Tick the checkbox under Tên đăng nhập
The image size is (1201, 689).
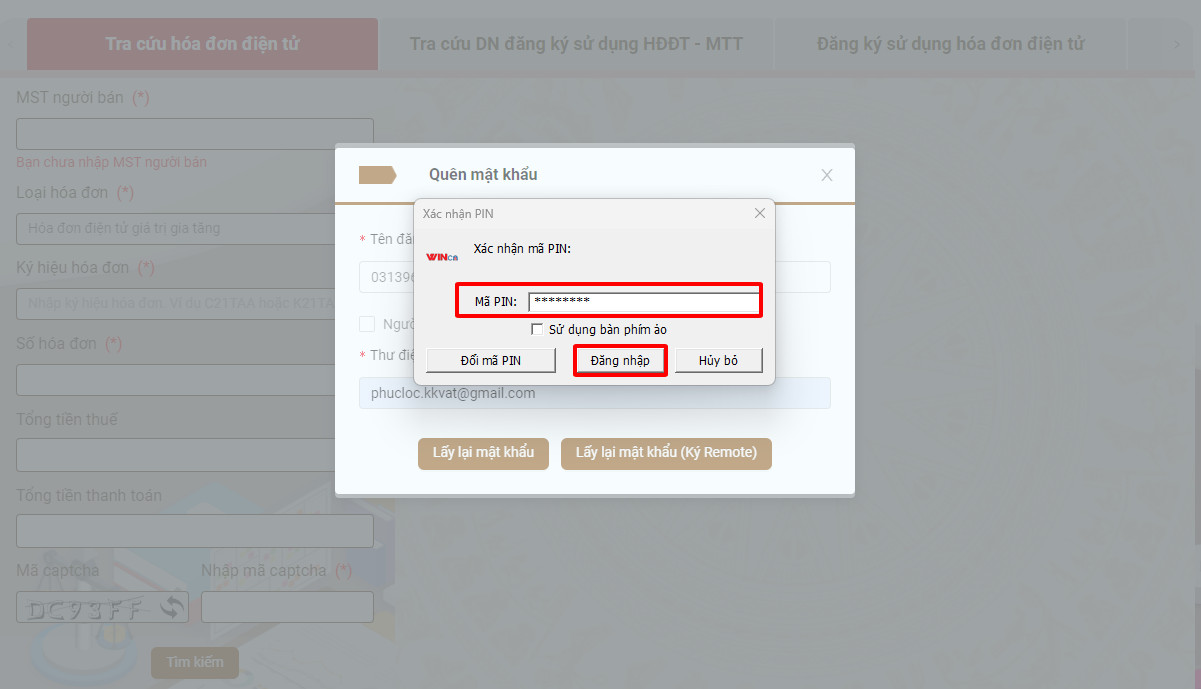pyautogui.click(x=367, y=324)
